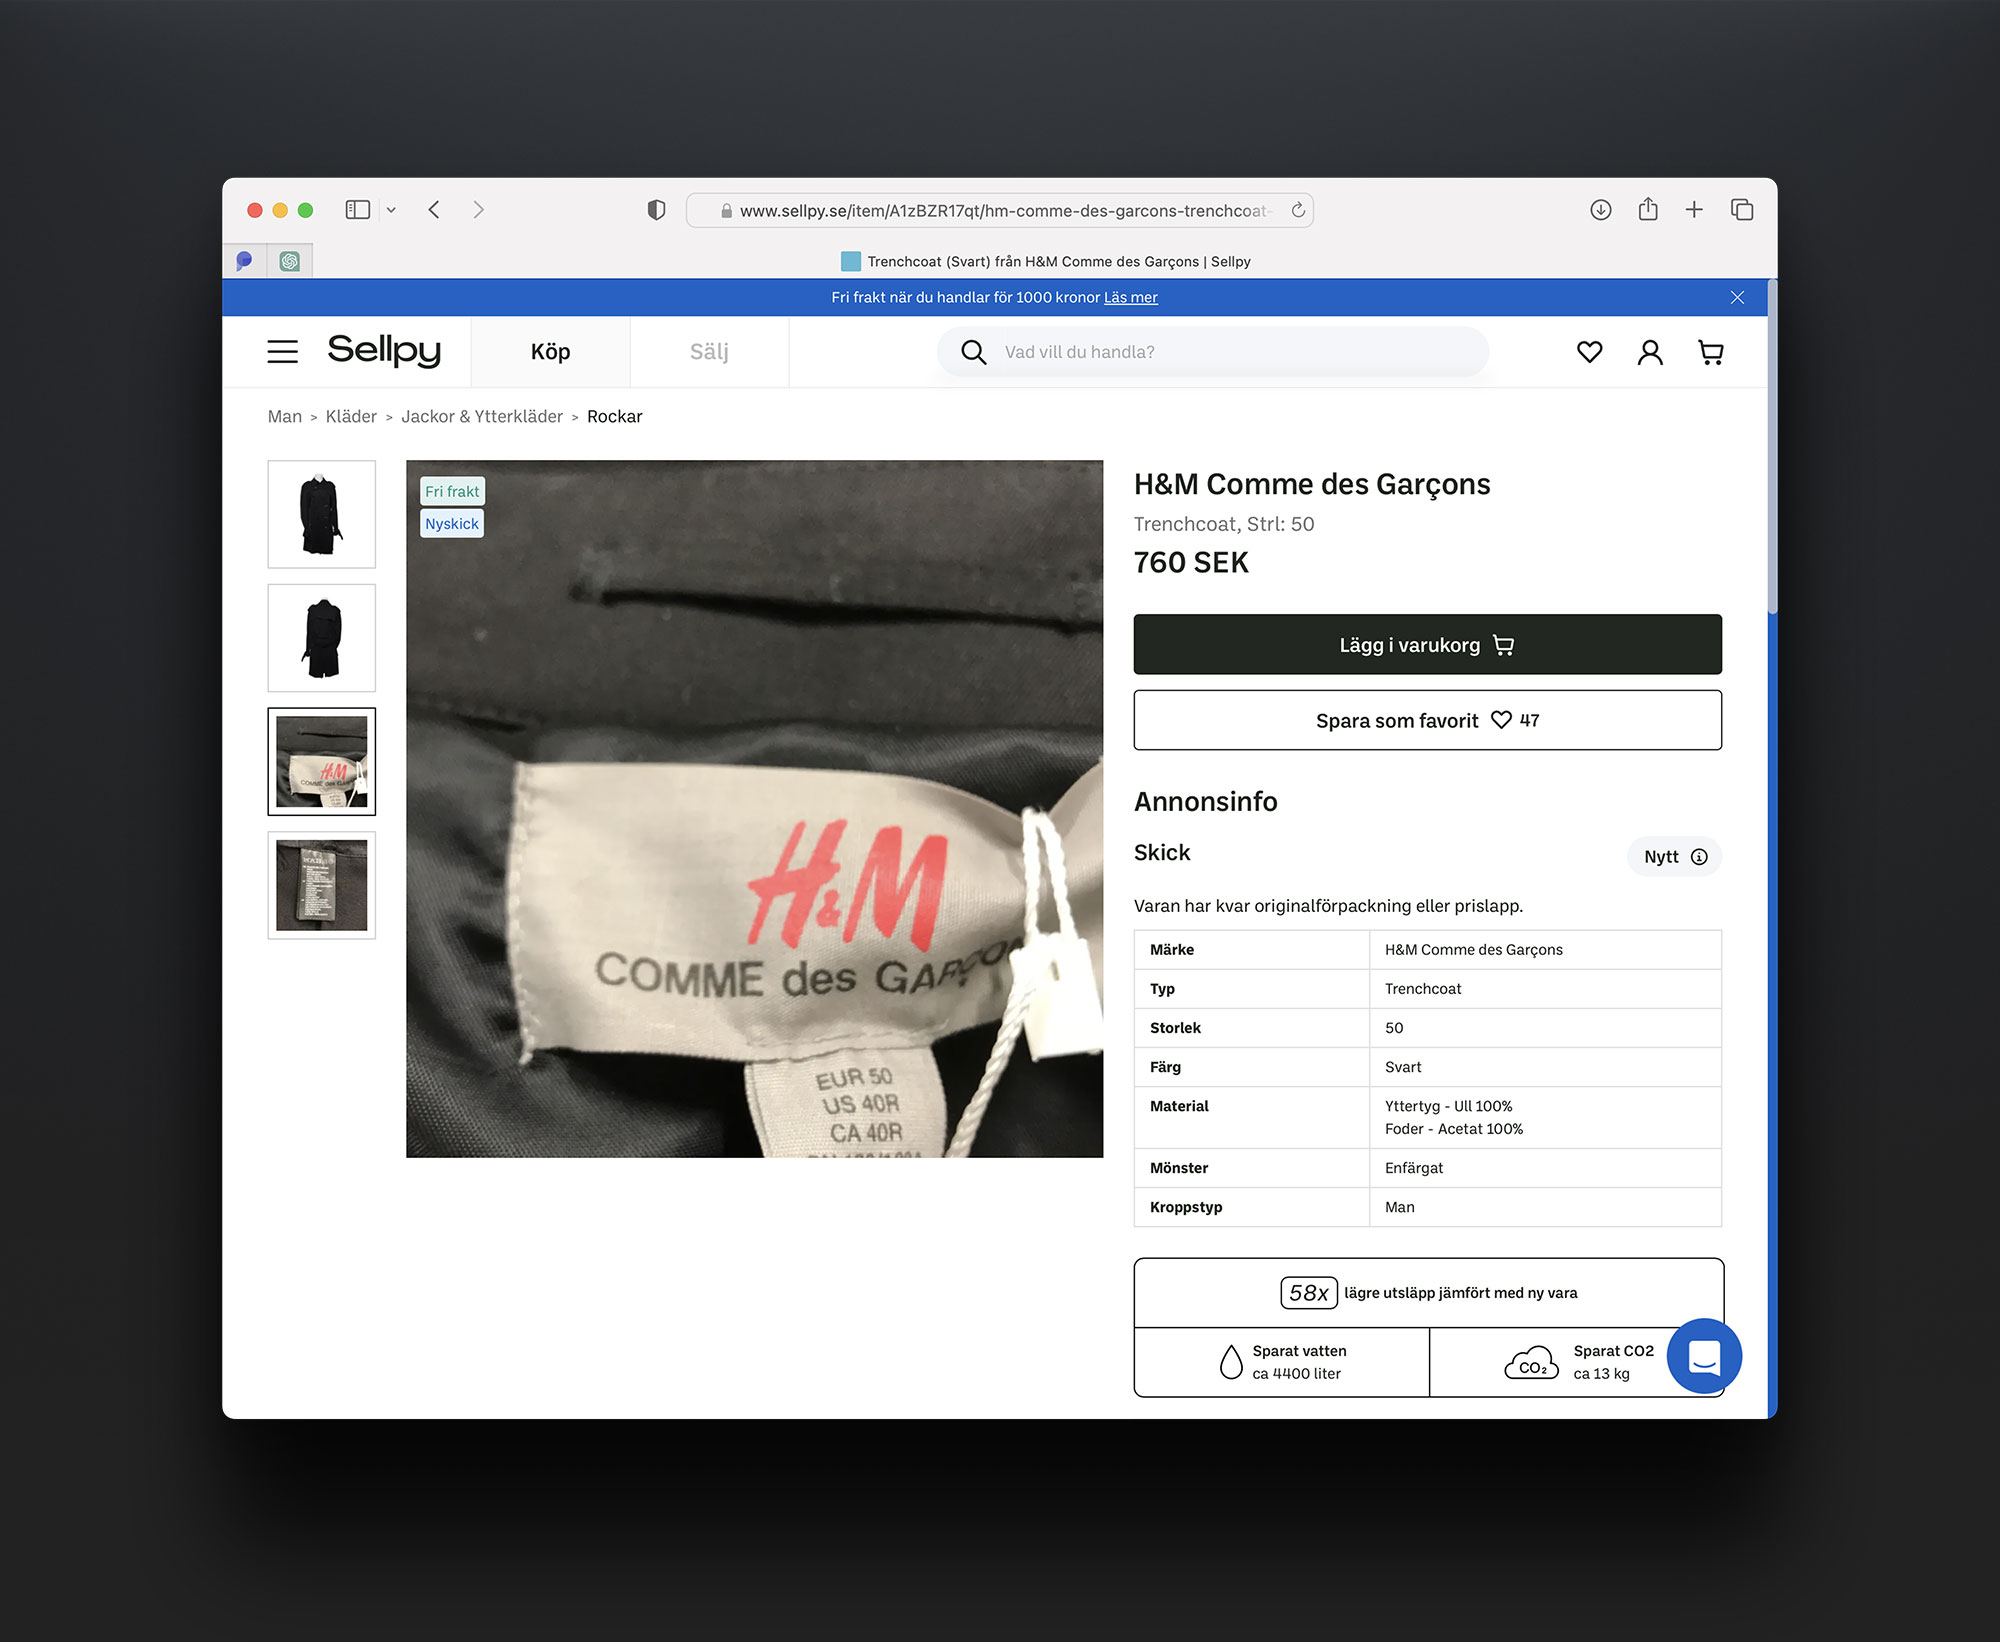This screenshot has width=2000, height=1642.
Task: Switch to the Köp tab
Action: click(549, 351)
